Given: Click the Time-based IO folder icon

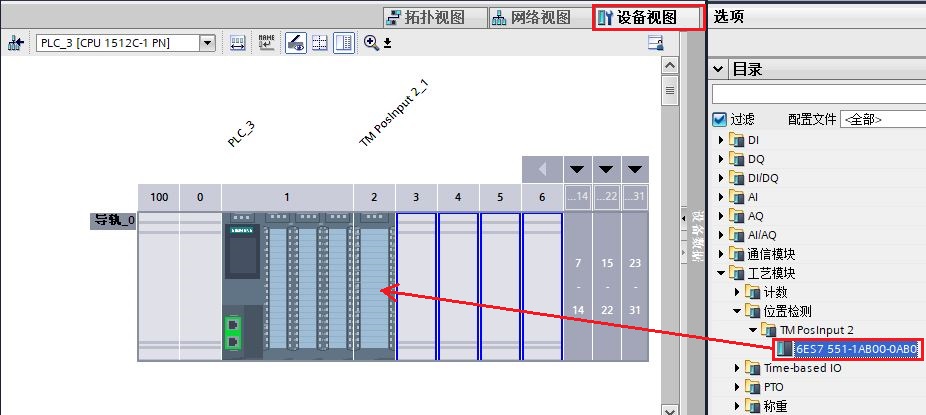Looking at the screenshot, I should (x=752, y=368).
